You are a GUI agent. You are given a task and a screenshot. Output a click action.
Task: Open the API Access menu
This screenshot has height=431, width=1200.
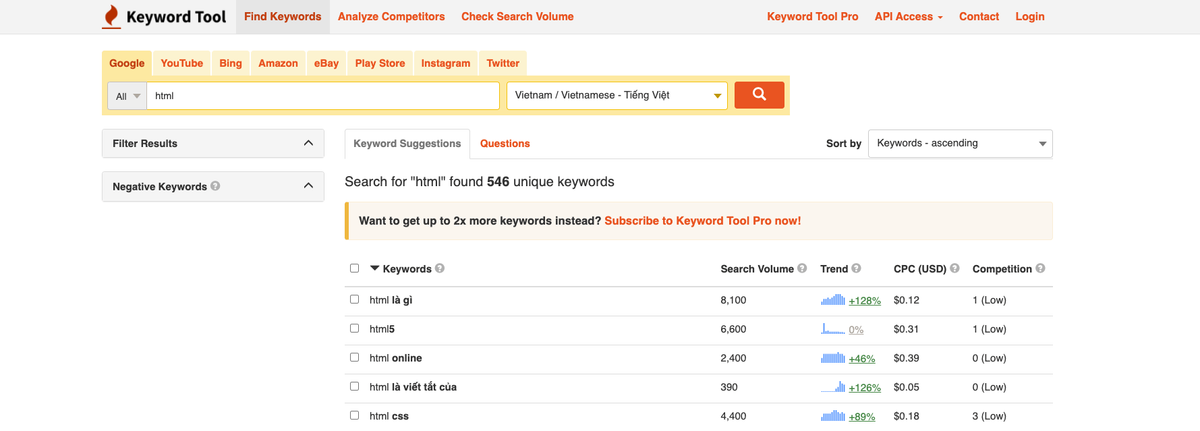coord(908,17)
